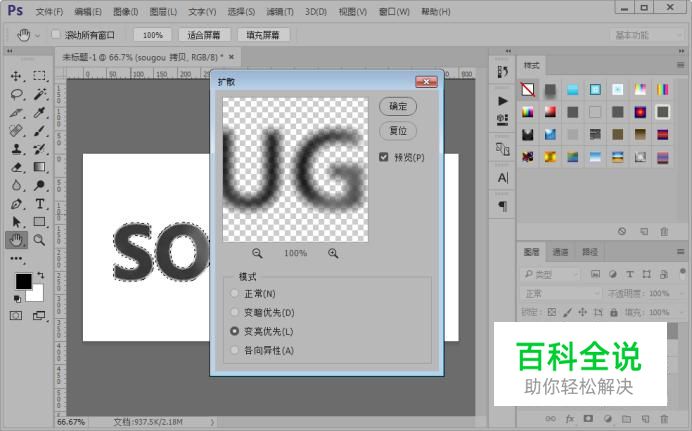Swap foreground and background colors
Screen dimensions: 692x431
(x=41, y=275)
